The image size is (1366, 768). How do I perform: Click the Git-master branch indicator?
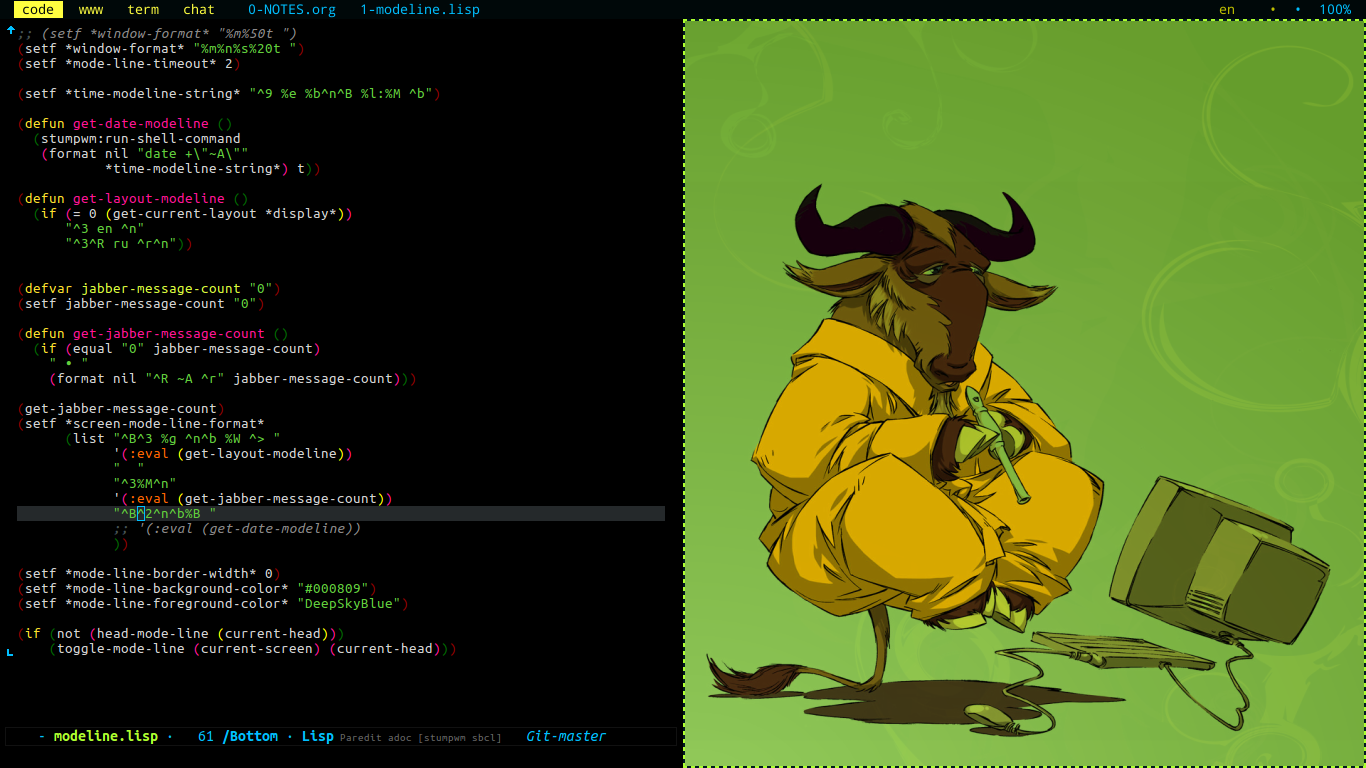(566, 736)
